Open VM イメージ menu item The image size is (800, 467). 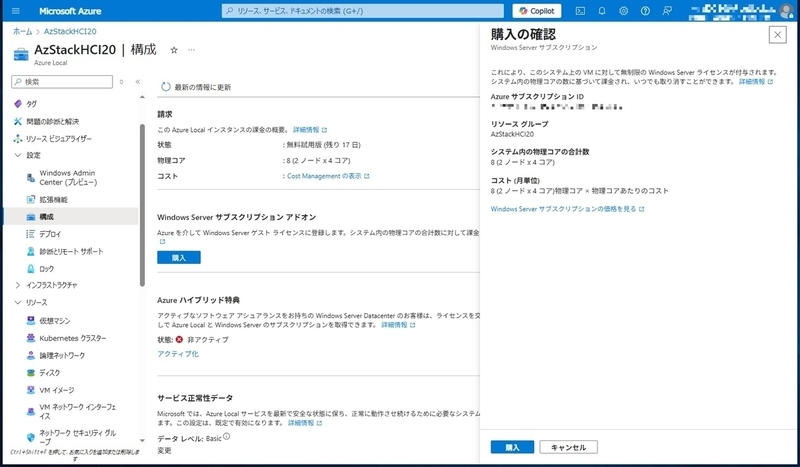tap(57, 390)
